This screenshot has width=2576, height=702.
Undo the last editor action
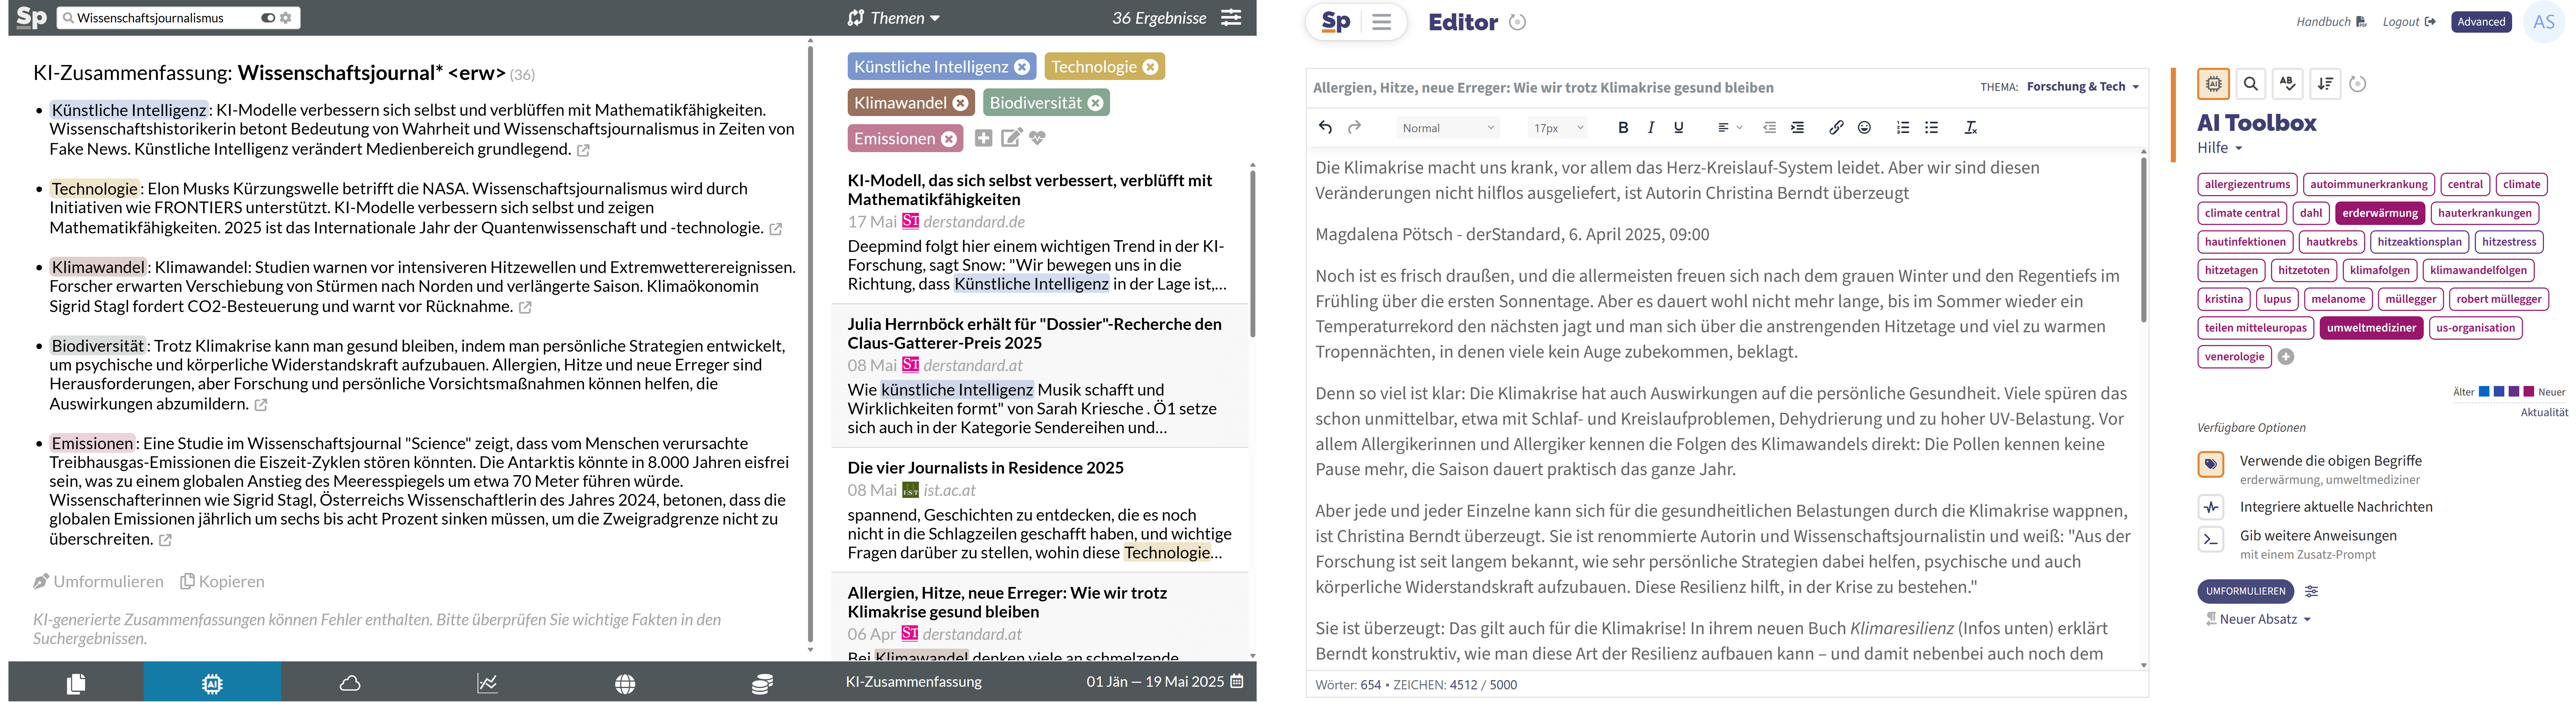coord(1325,127)
